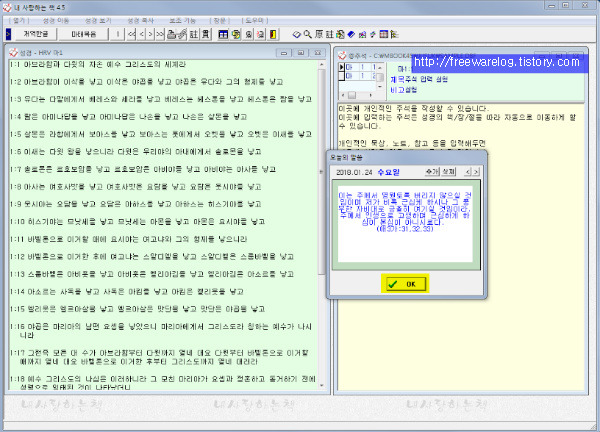Maximize the 성경 Bible child window
This screenshot has width=600, height=432.
point(300,52)
